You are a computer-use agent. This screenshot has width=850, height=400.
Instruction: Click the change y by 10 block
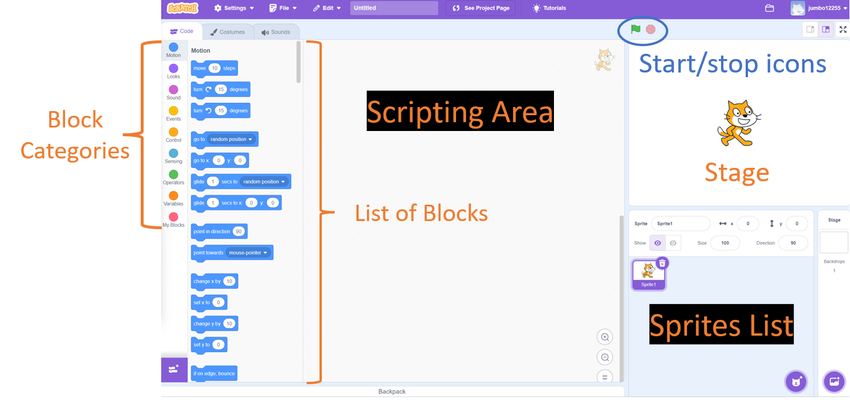(x=215, y=324)
